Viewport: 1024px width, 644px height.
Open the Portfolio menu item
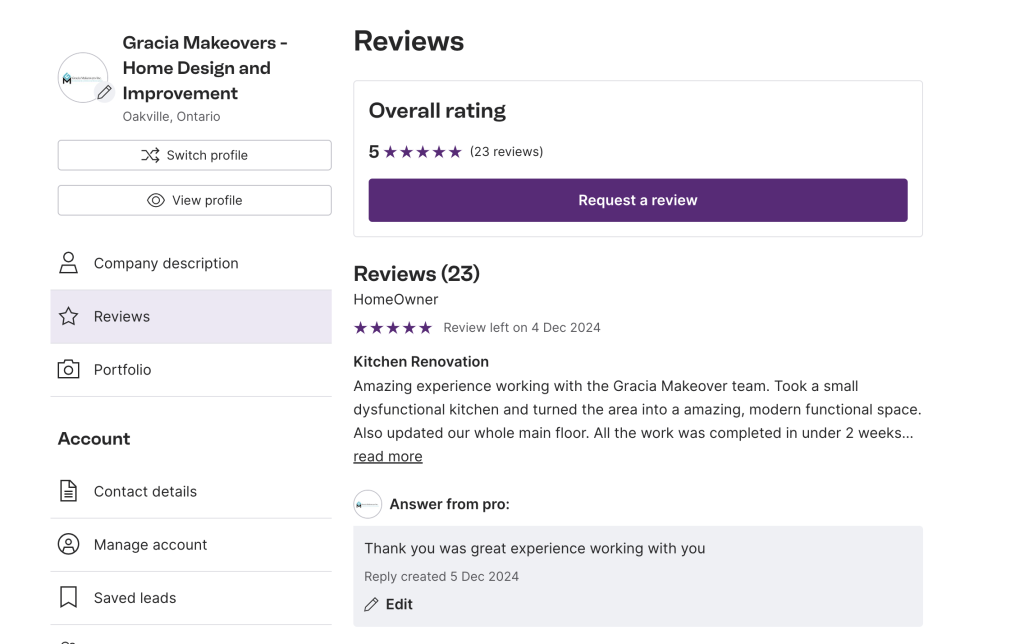[x=123, y=370]
